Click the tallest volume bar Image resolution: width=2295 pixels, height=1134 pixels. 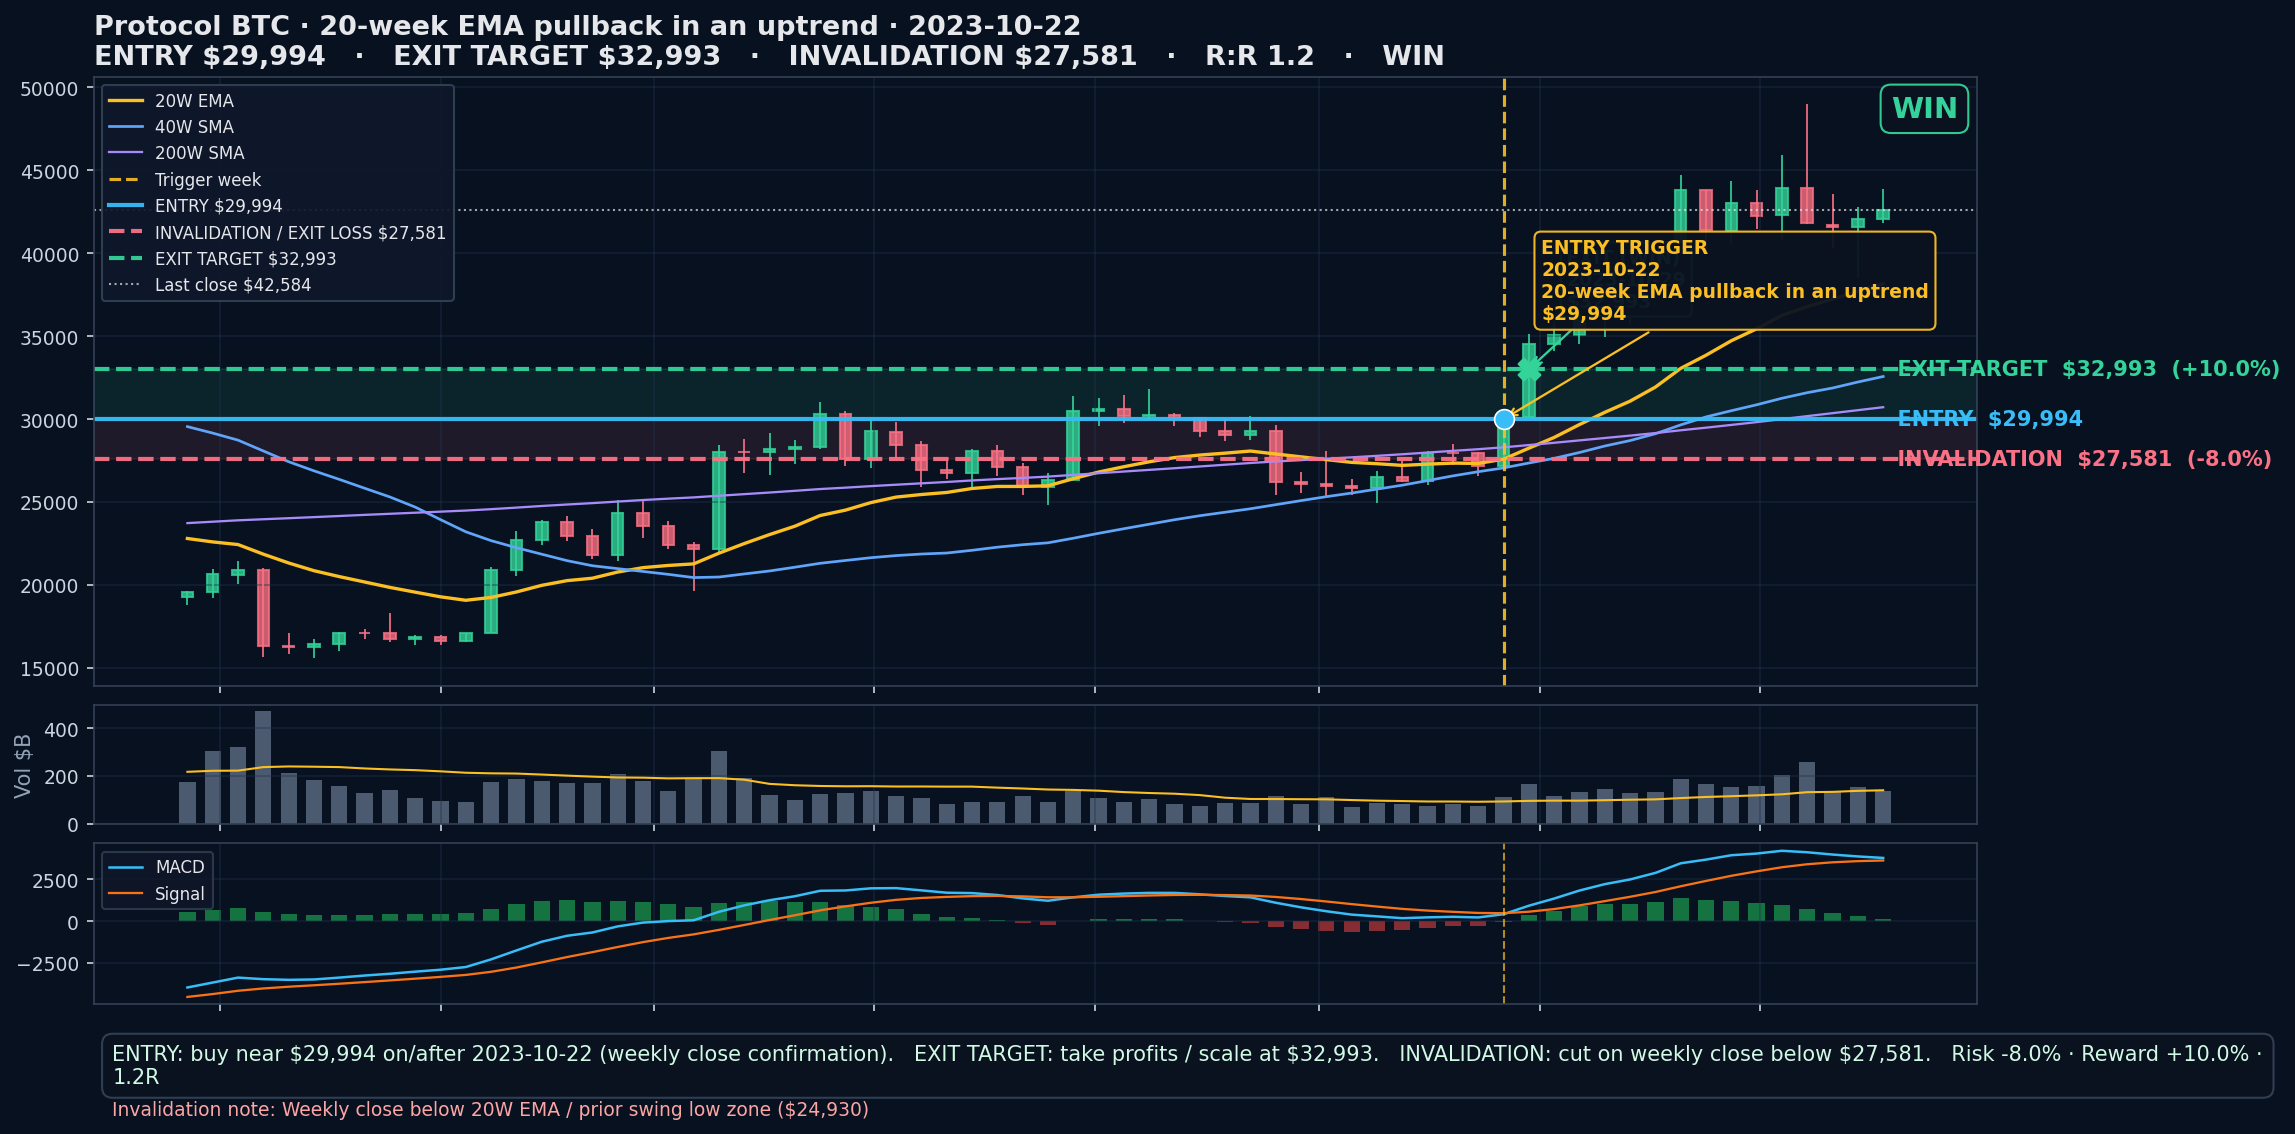pyautogui.click(x=263, y=767)
